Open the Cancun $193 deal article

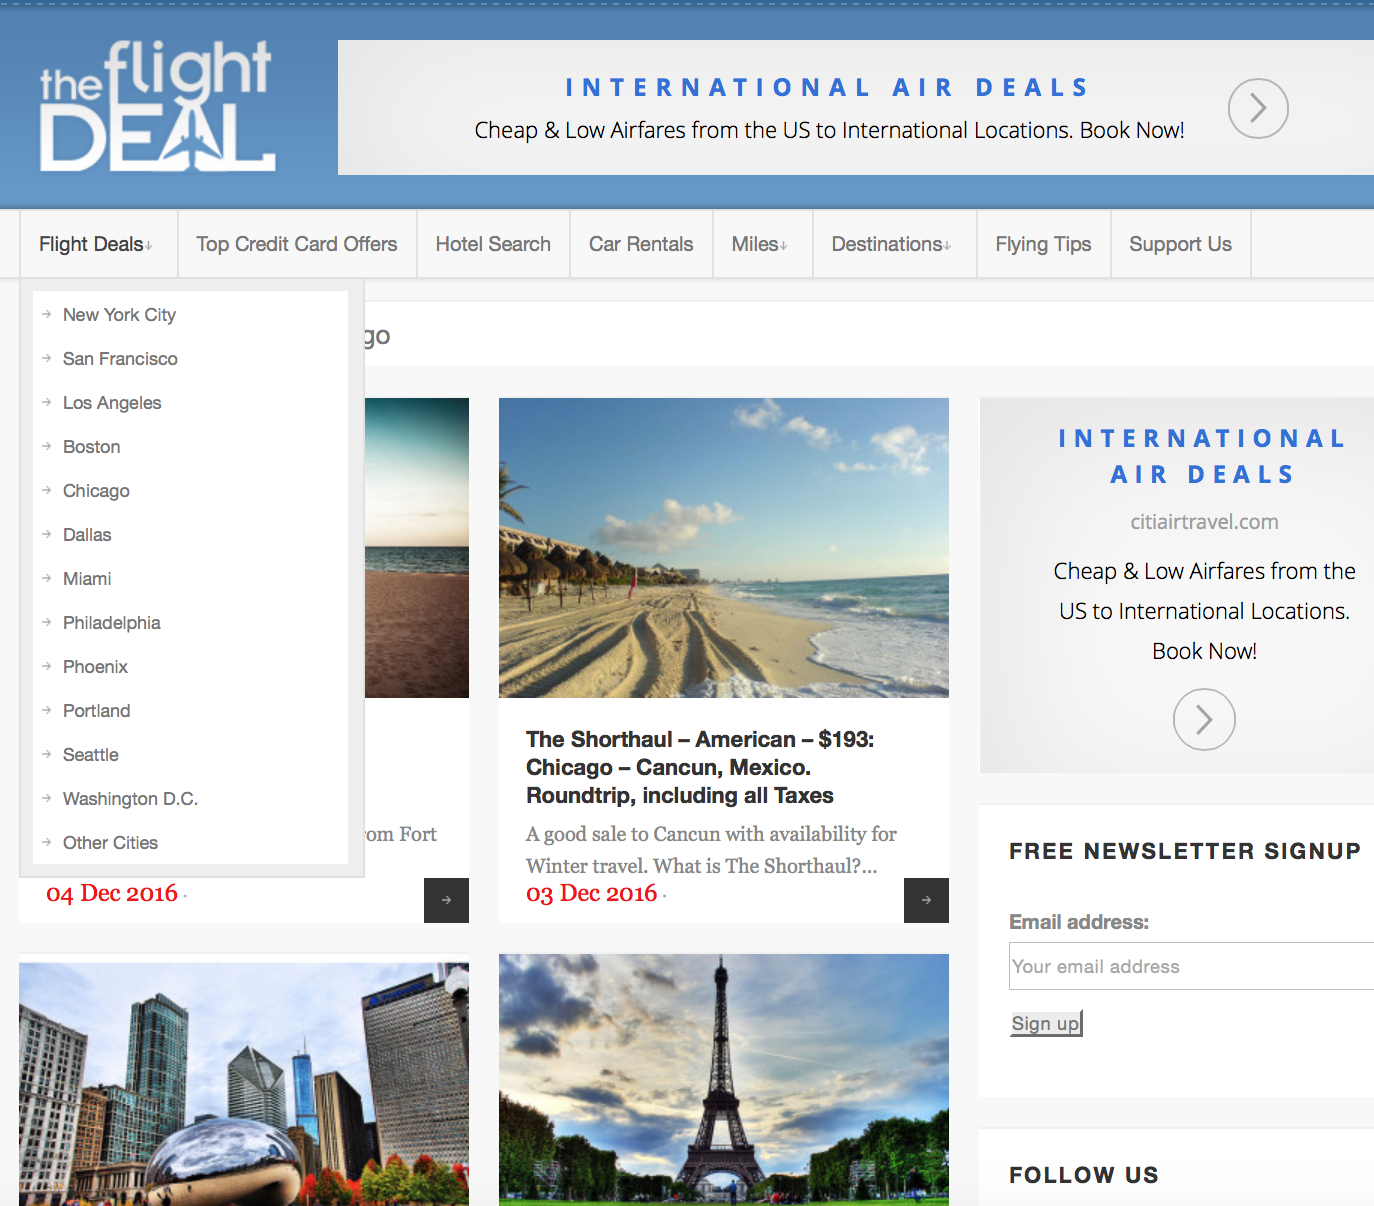[x=699, y=767]
